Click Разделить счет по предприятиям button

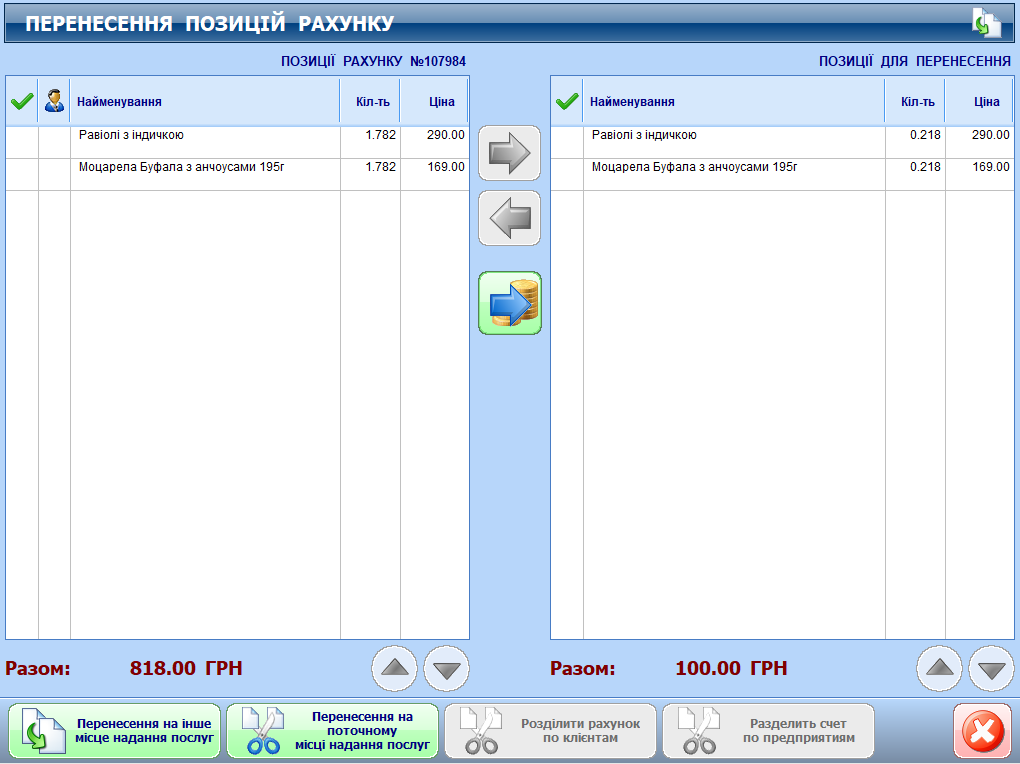(766, 731)
